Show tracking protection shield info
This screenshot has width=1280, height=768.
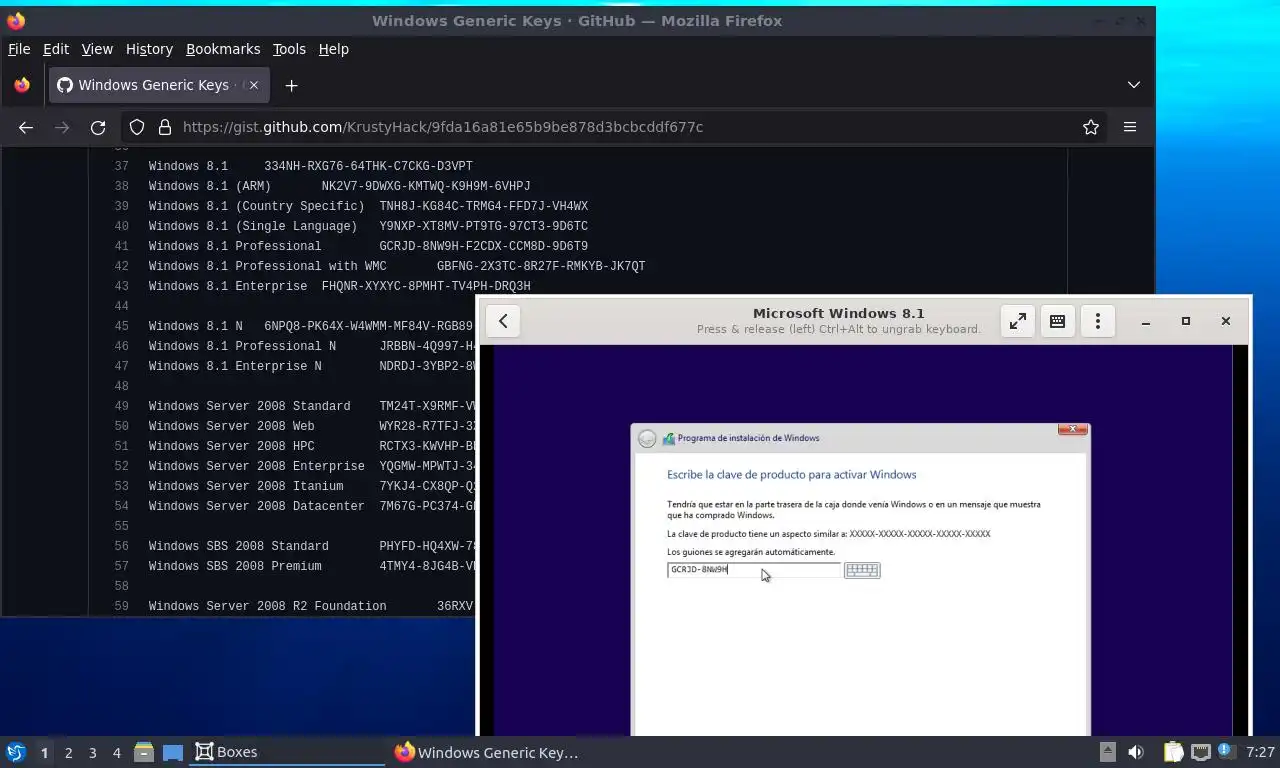pos(137,127)
